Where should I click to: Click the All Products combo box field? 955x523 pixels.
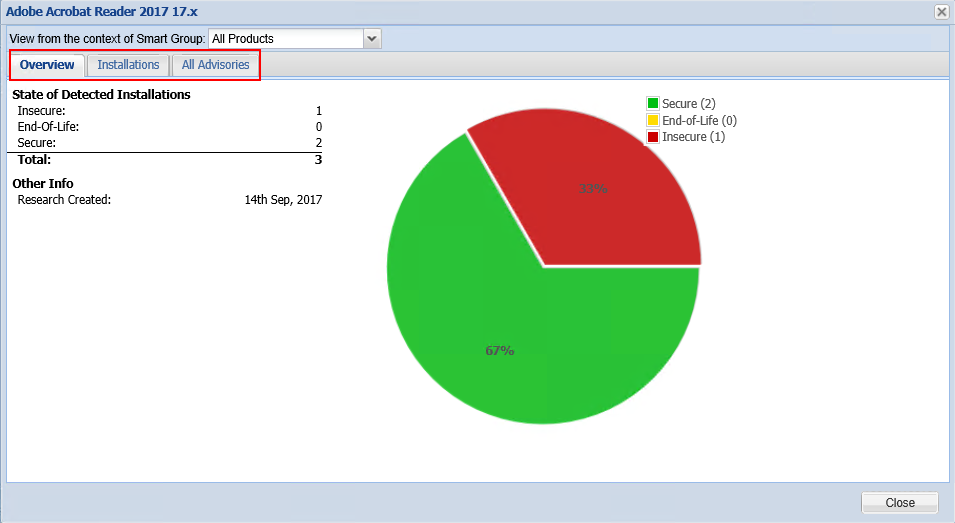tap(285, 39)
